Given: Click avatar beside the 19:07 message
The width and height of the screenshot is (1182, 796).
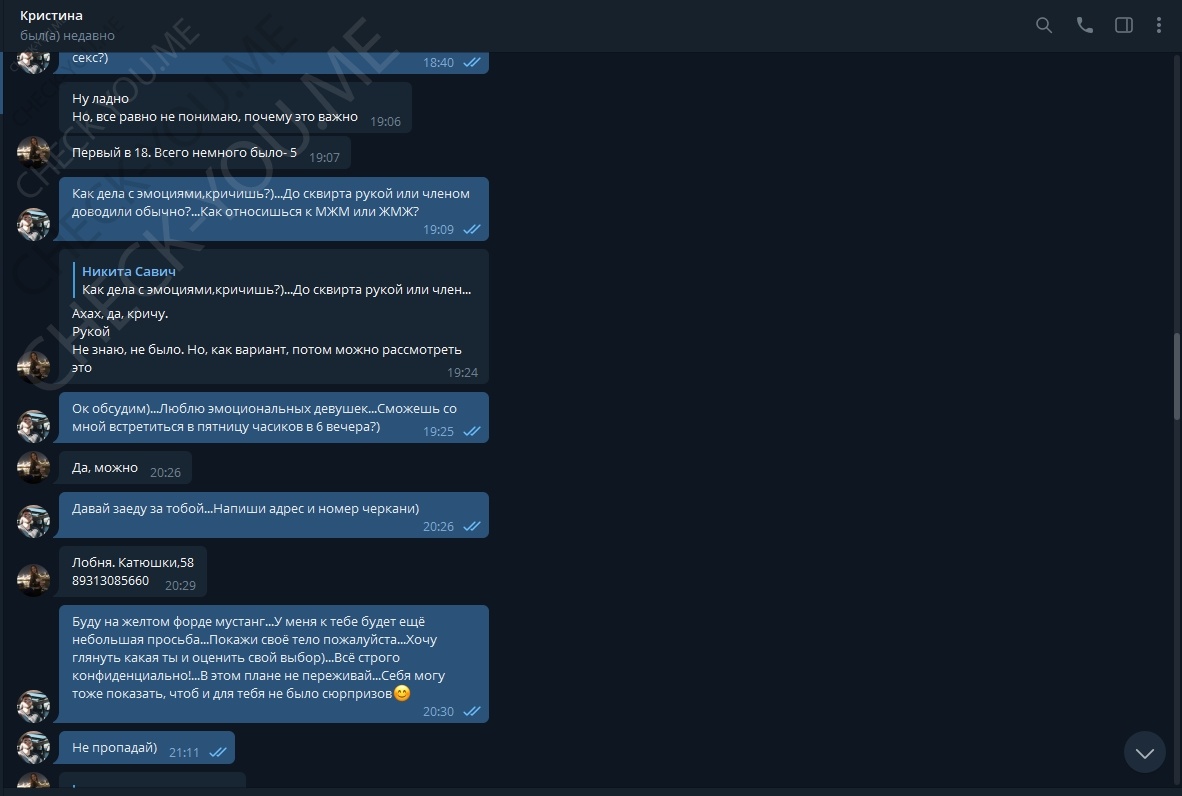Looking at the screenshot, I should [33, 152].
